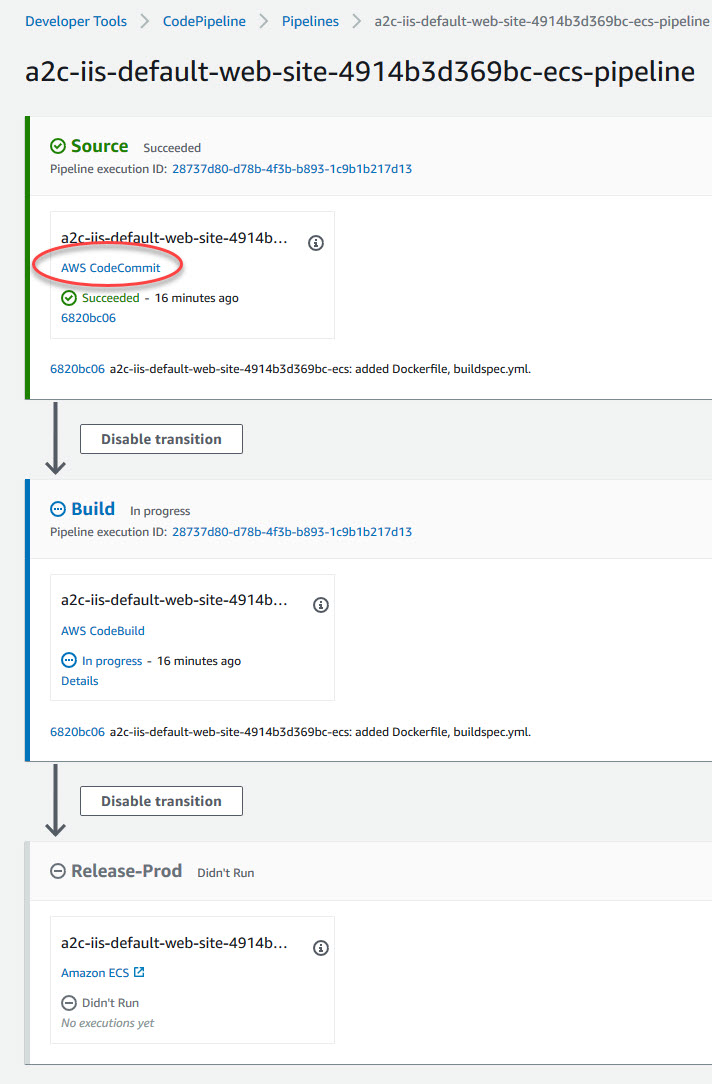This screenshot has width=712, height=1084.
Task: Click 6820bc06 link in Build stage commit message
Action: [x=77, y=731]
